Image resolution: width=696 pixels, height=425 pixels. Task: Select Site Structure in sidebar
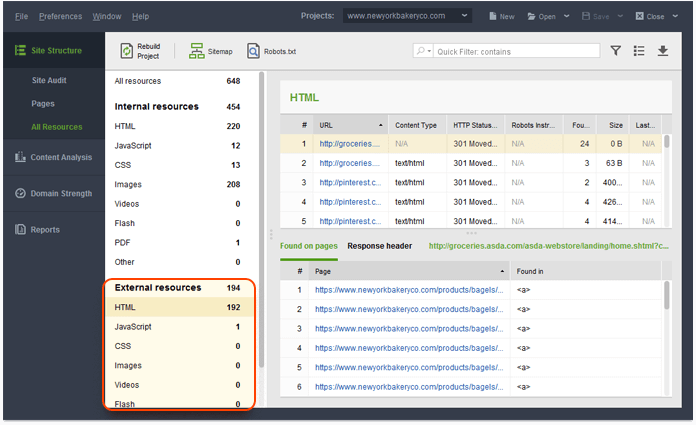pos(54,50)
